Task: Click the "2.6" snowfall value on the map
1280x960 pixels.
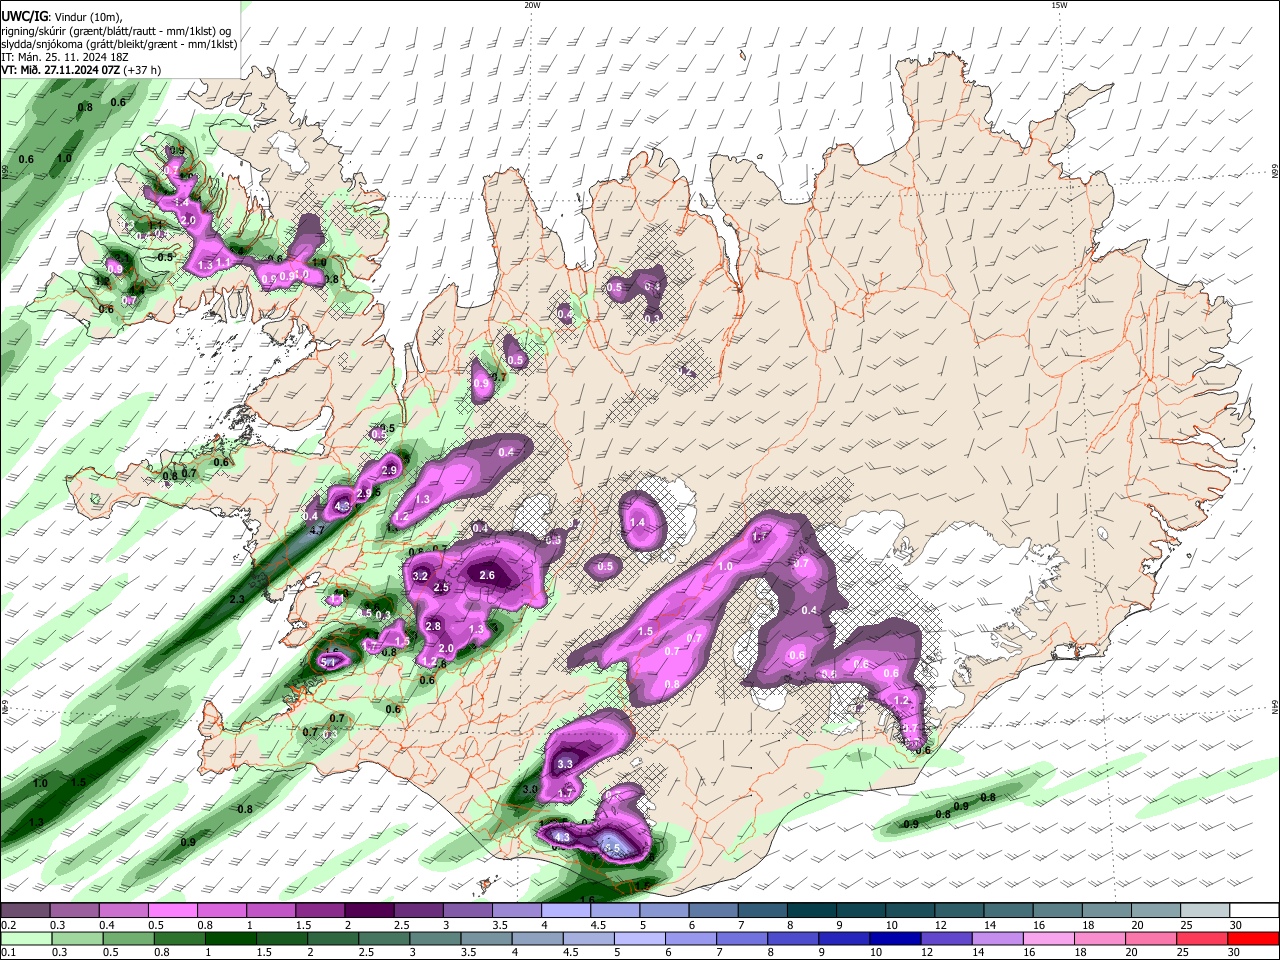Action: tap(487, 575)
